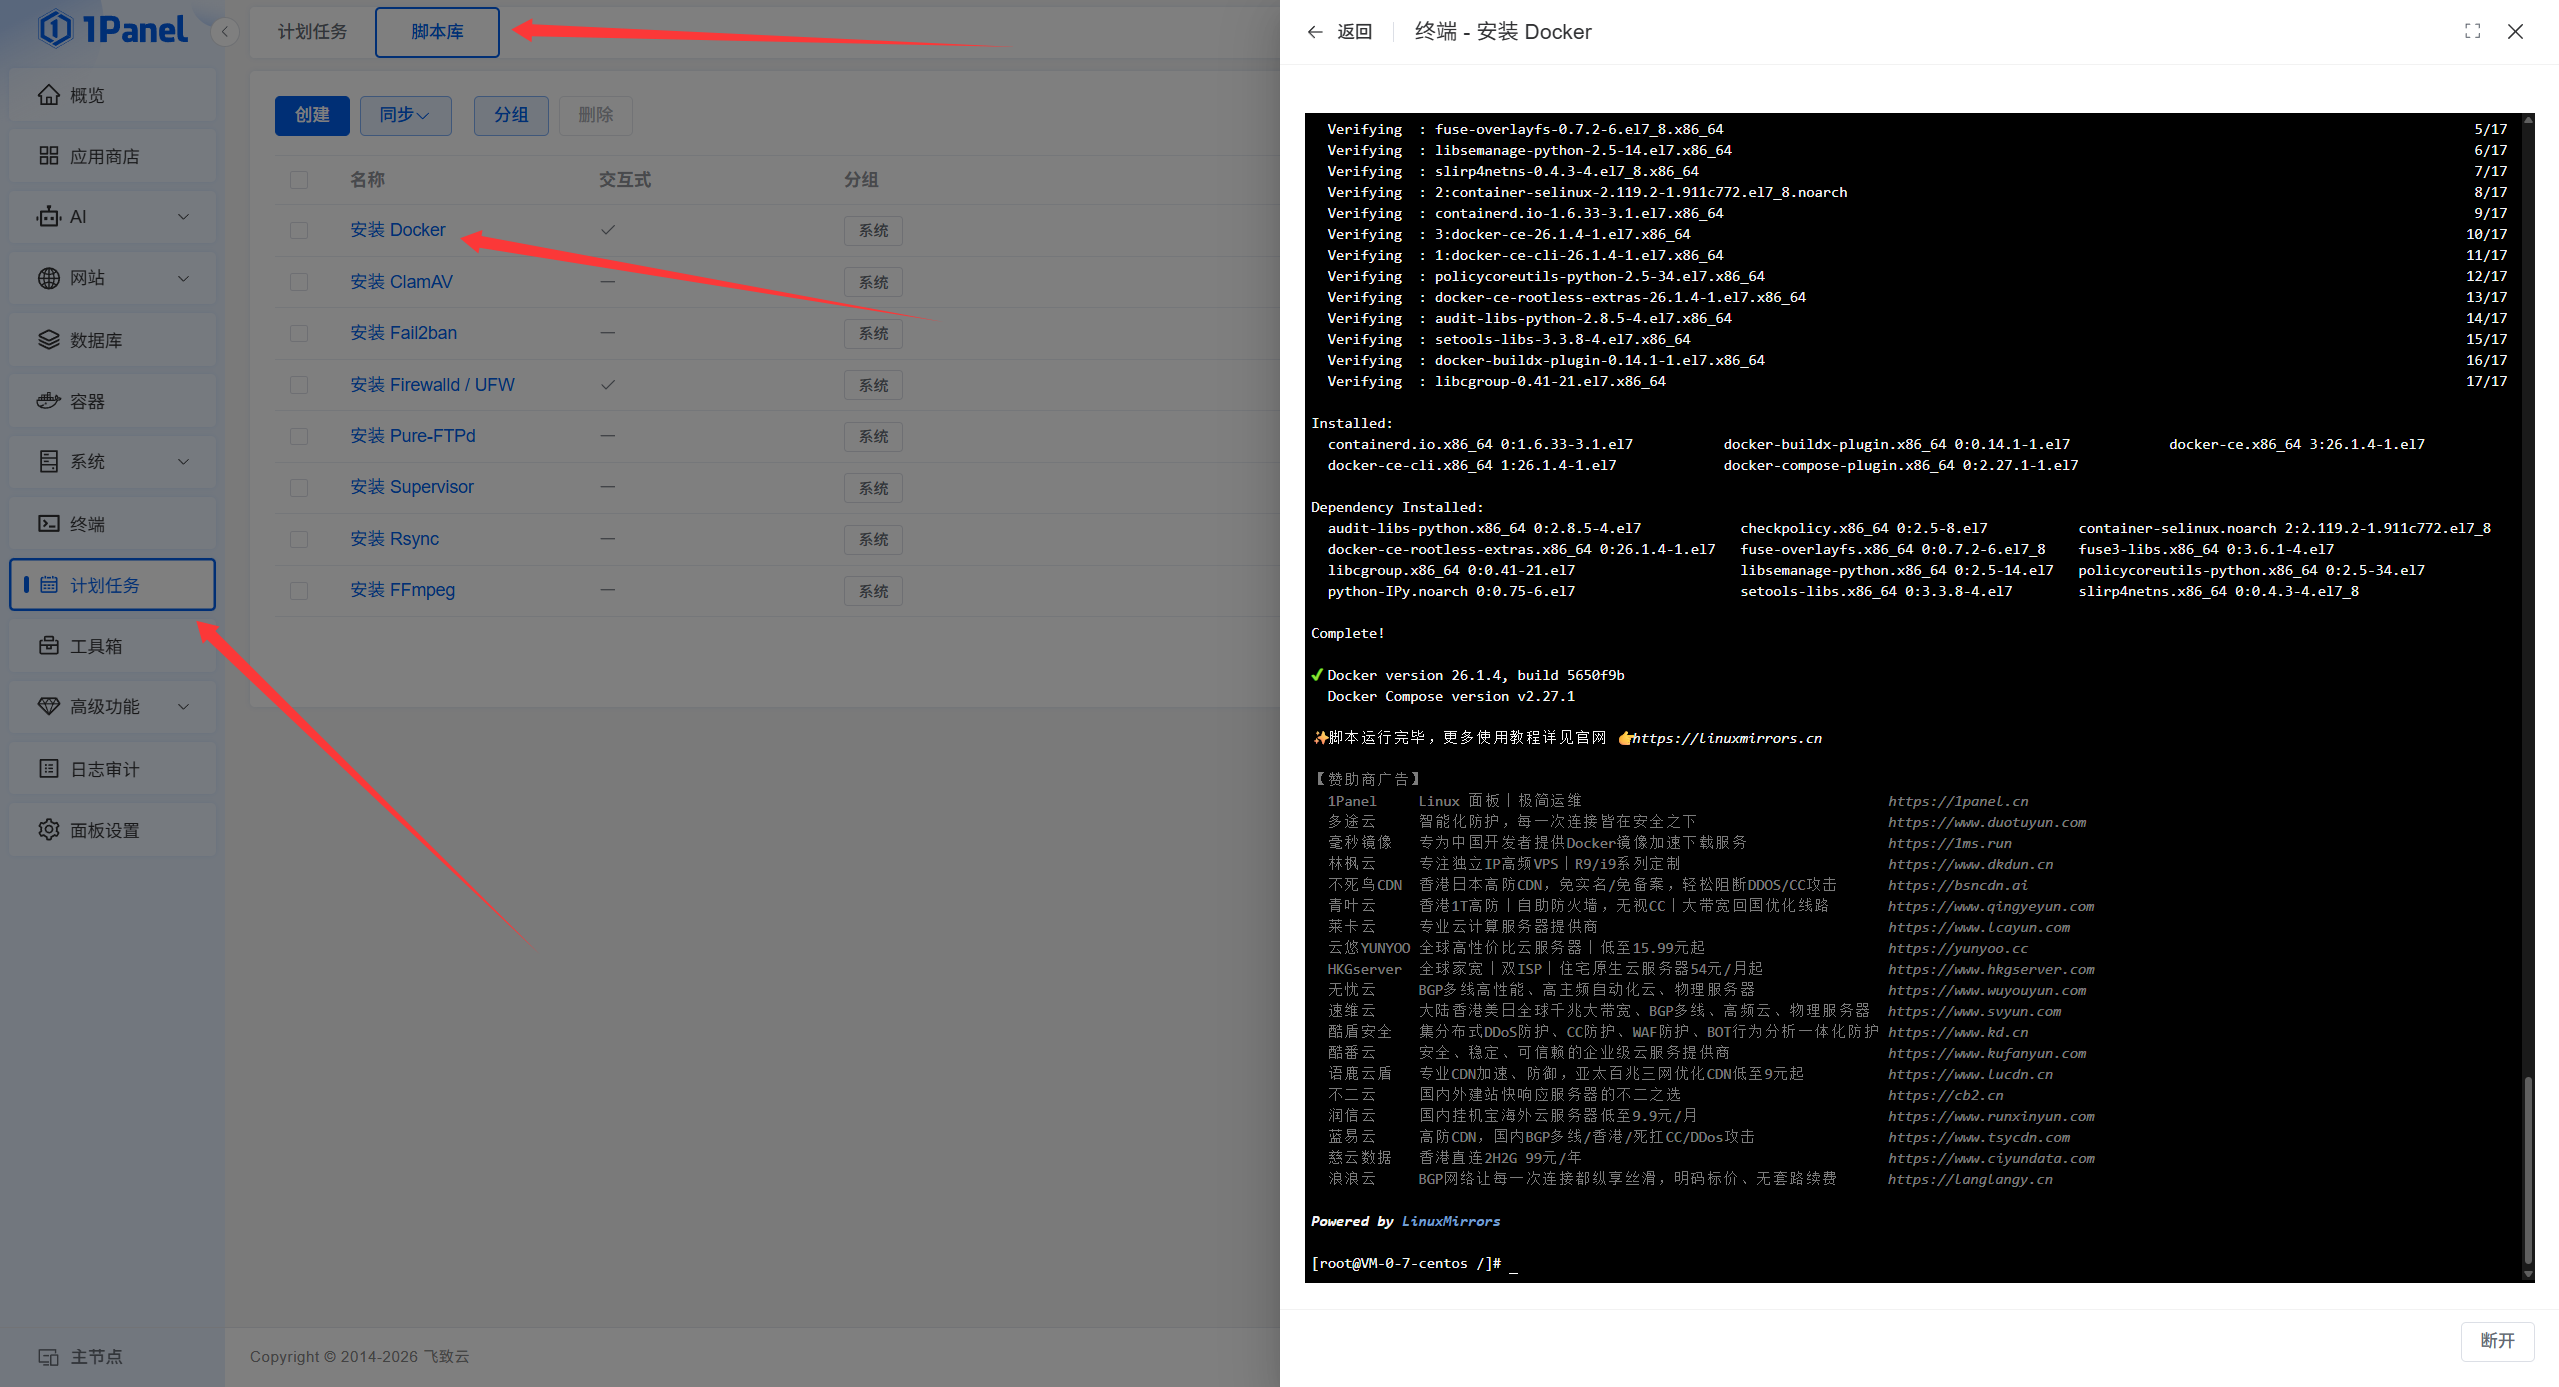The image size is (2559, 1387).
Task: Click the back arrow next to 返回
Action: (1315, 32)
